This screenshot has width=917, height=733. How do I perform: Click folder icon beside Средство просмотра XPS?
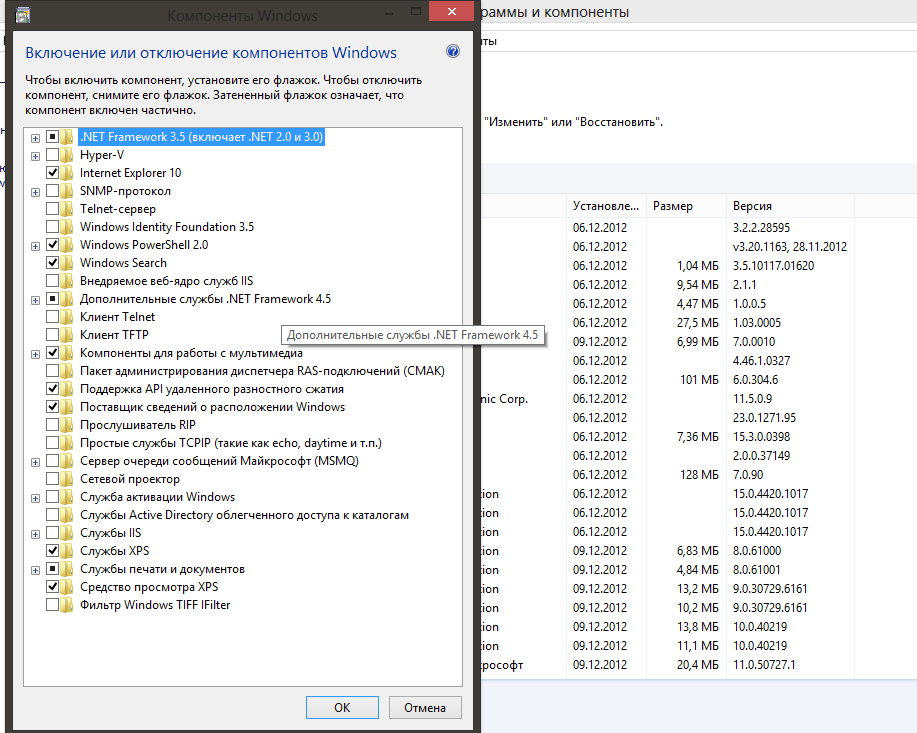click(67, 587)
